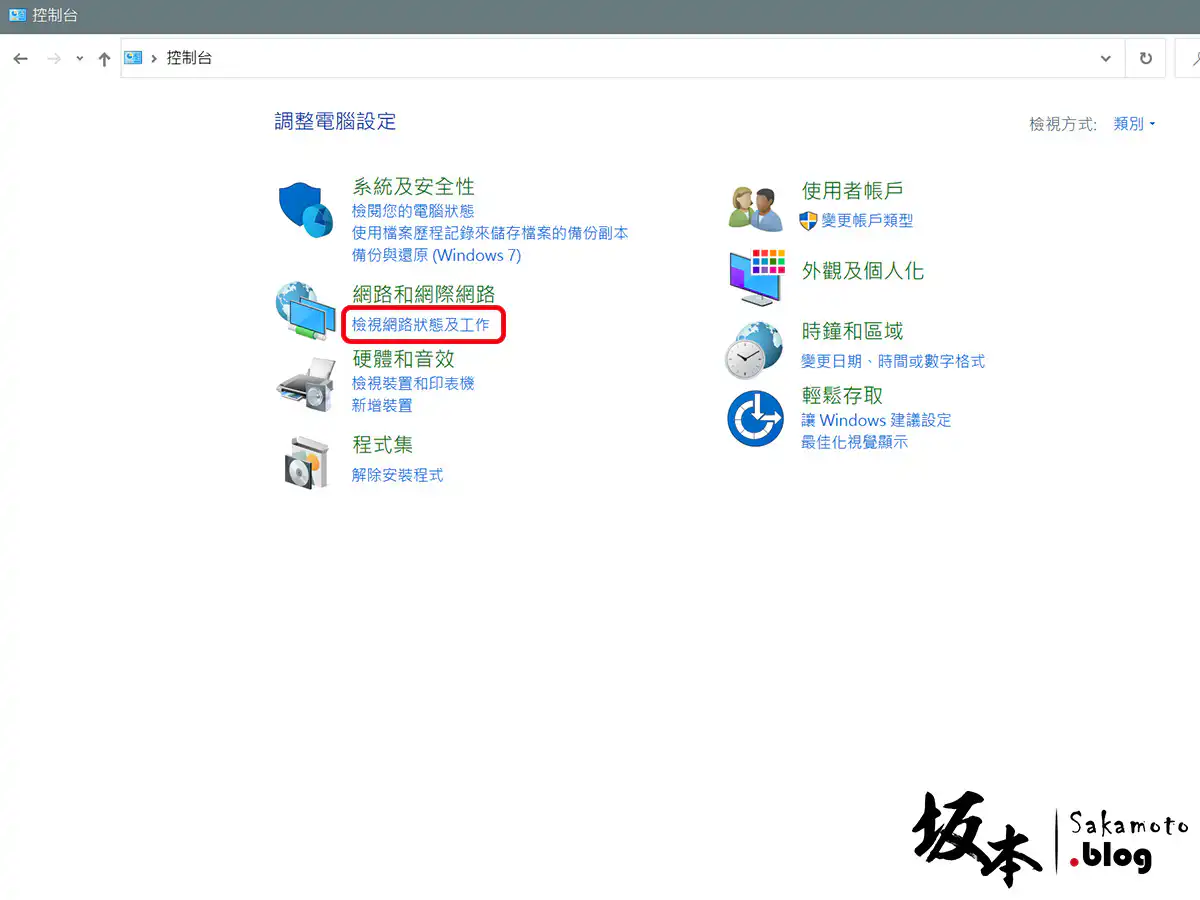Click 備份與還原 (Windows 7) link
The width and height of the screenshot is (1200, 900).
point(436,255)
